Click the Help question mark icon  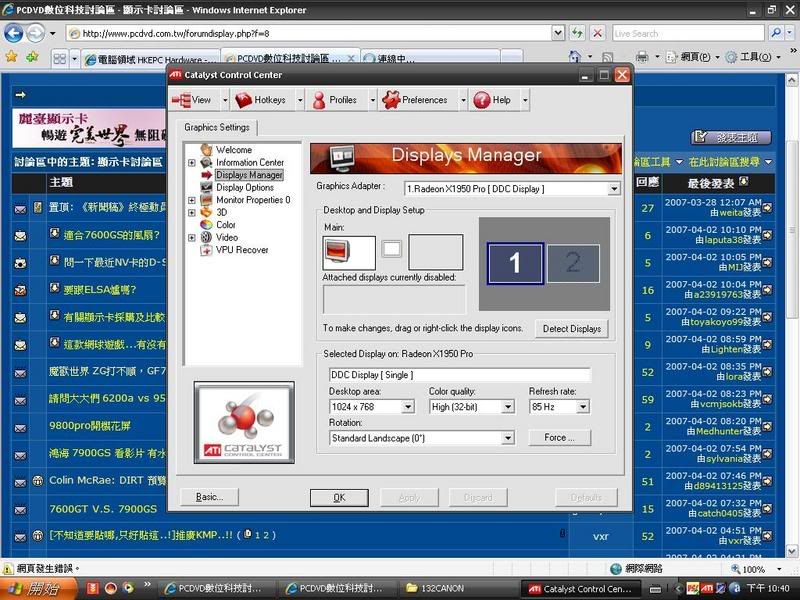(481, 100)
